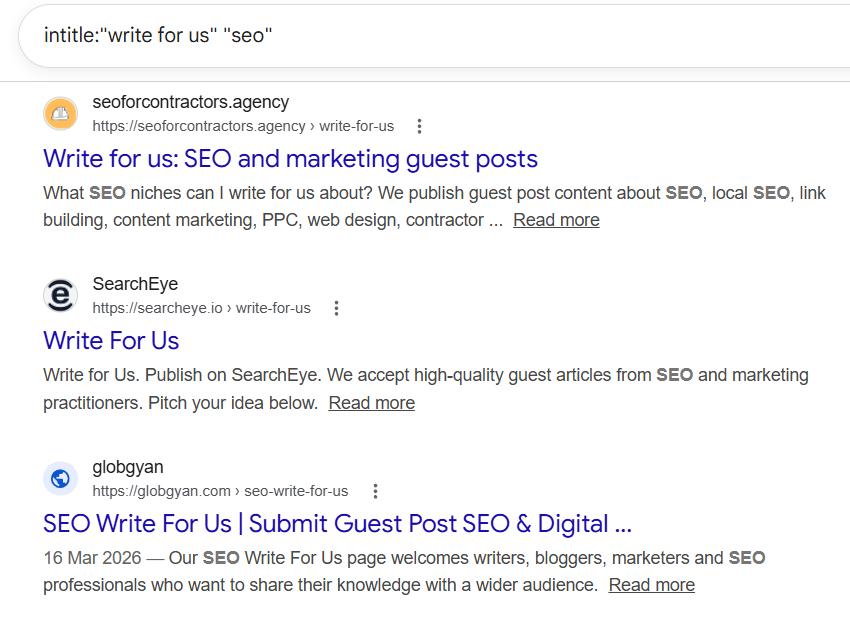850x625 pixels.
Task: Open the 'Write For Us' SearchEye result
Action: [x=111, y=341]
